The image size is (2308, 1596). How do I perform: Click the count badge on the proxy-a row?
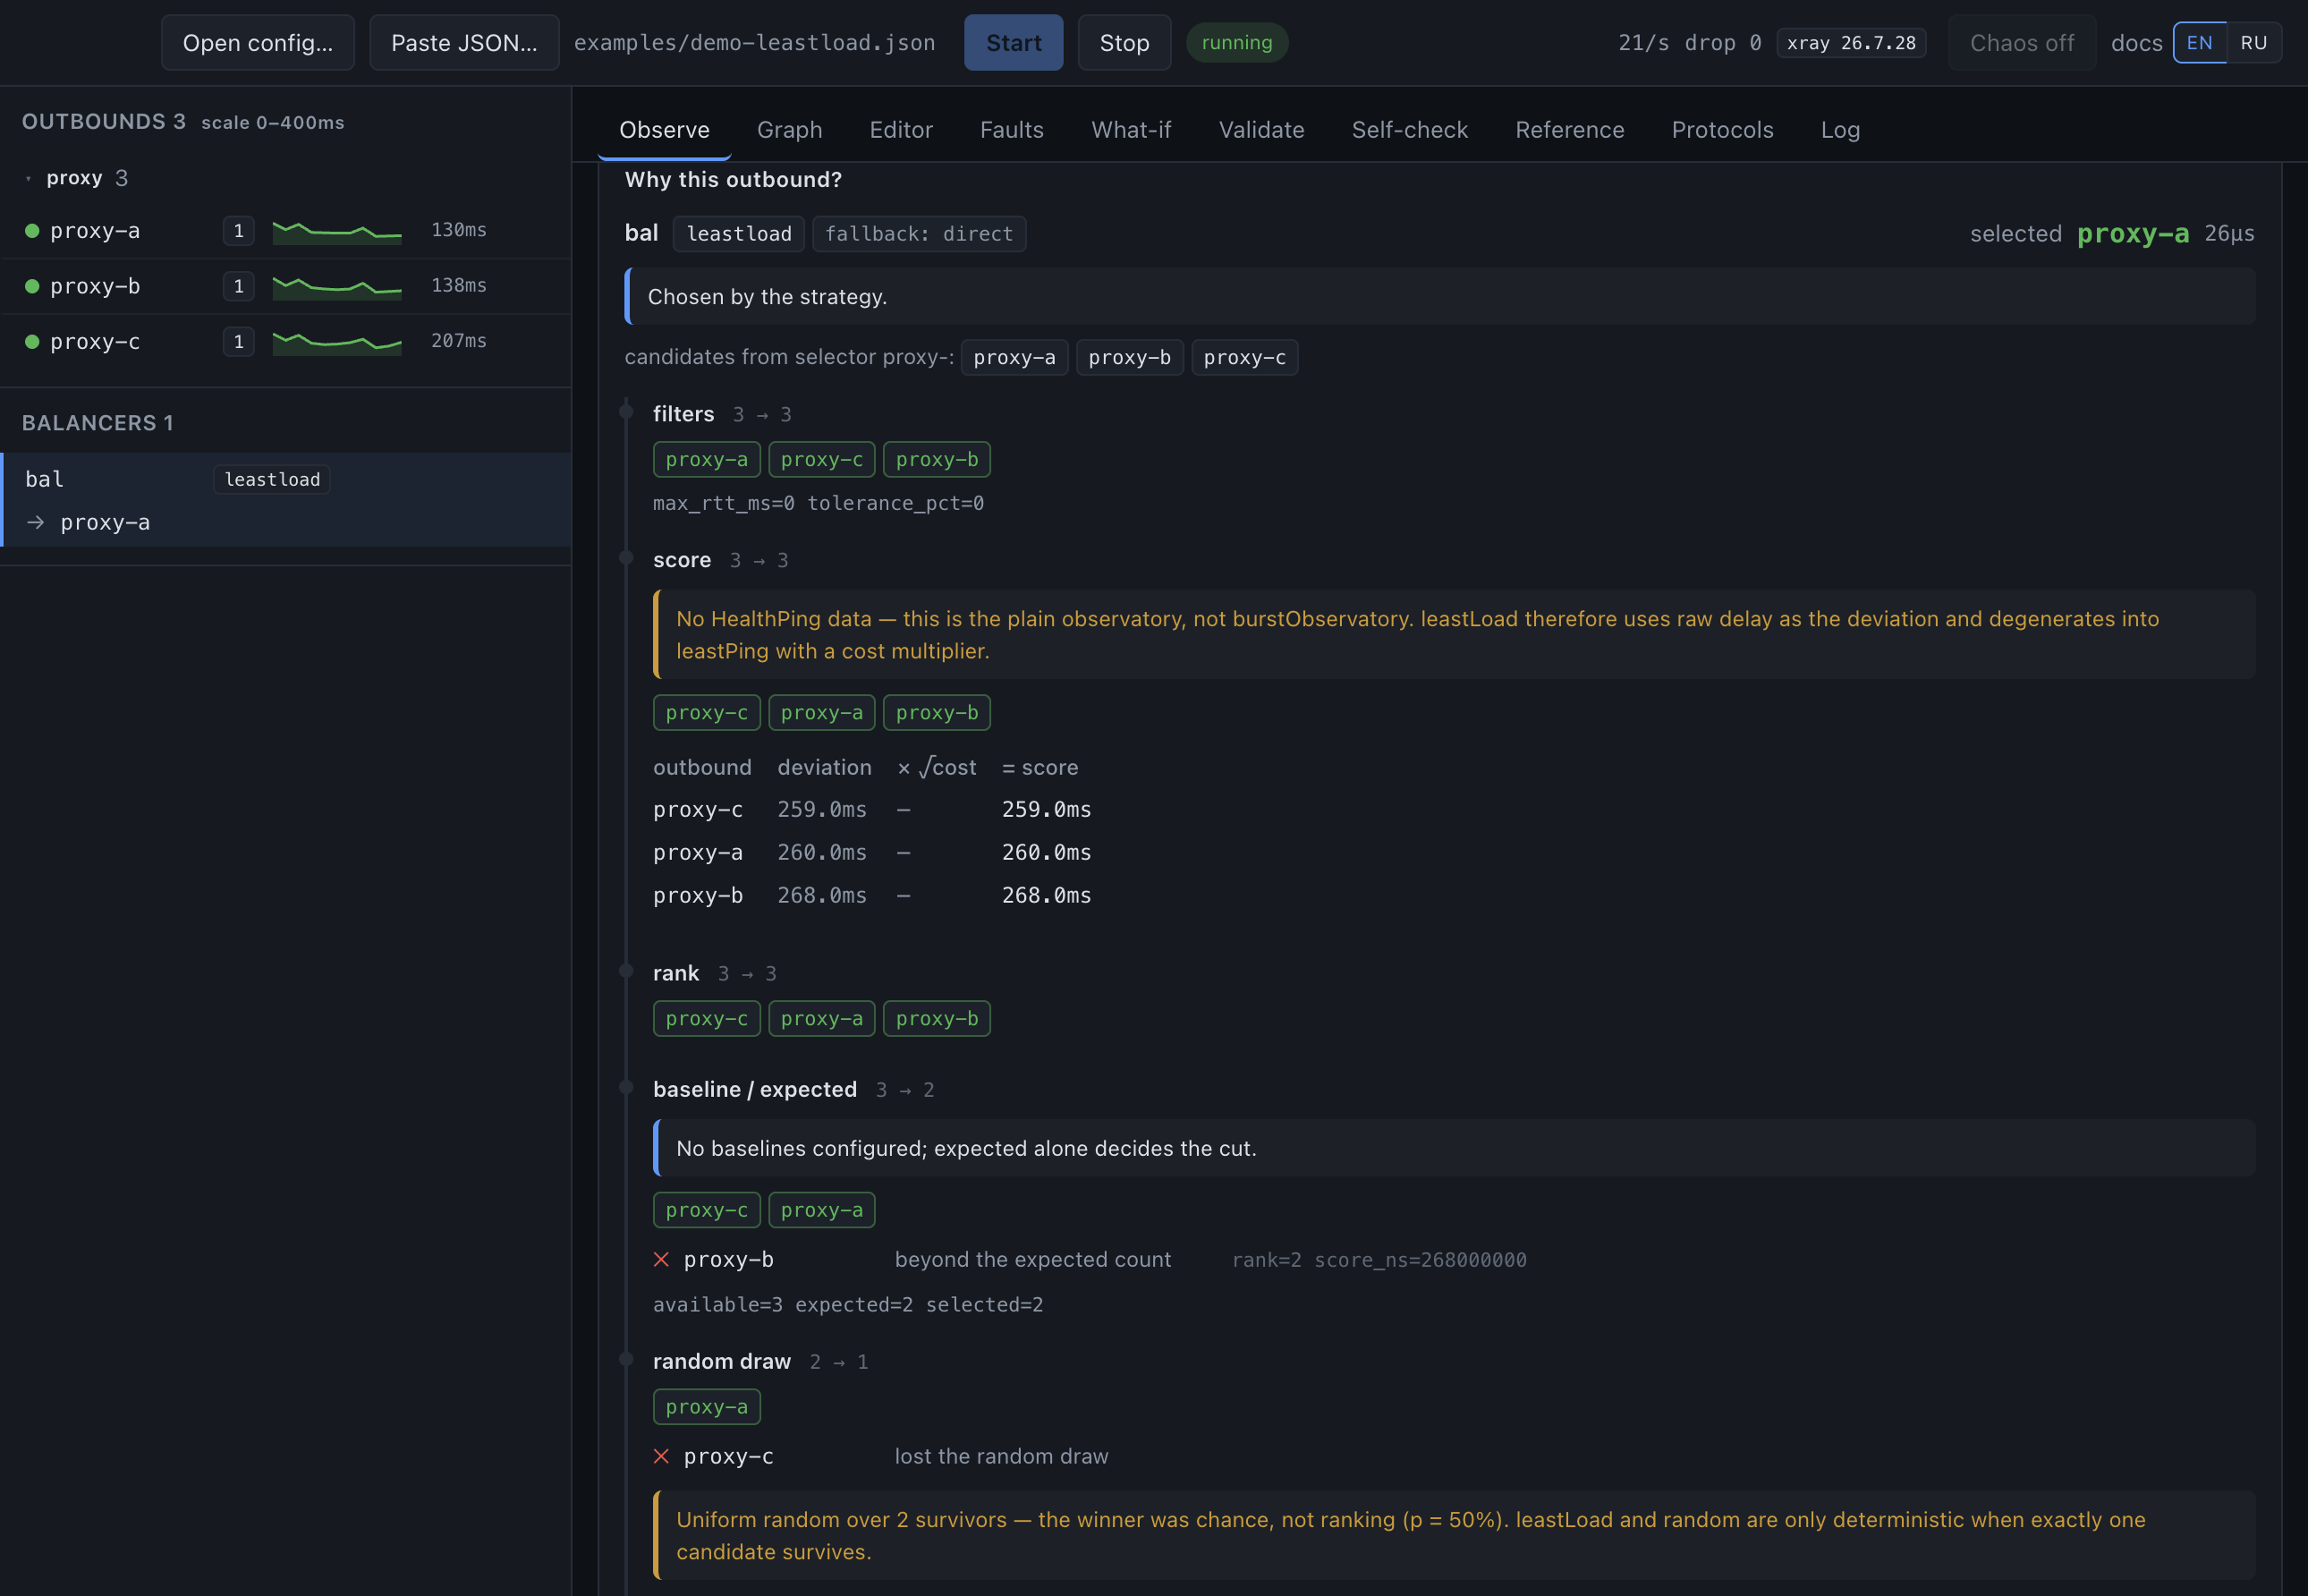click(x=239, y=231)
